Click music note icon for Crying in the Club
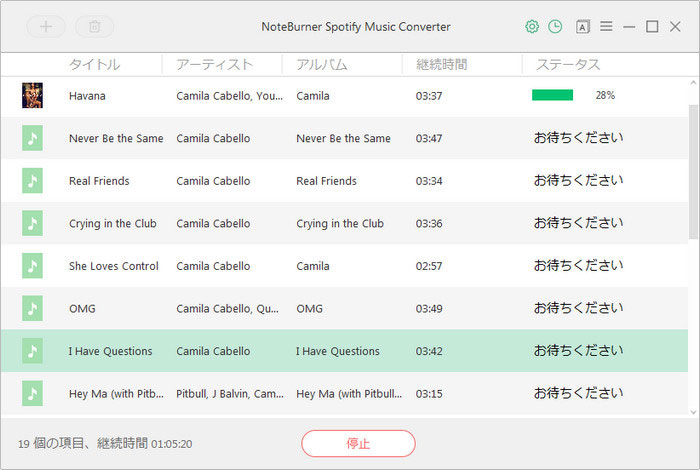This screenshot has height=470, width=700. (33, 223)
